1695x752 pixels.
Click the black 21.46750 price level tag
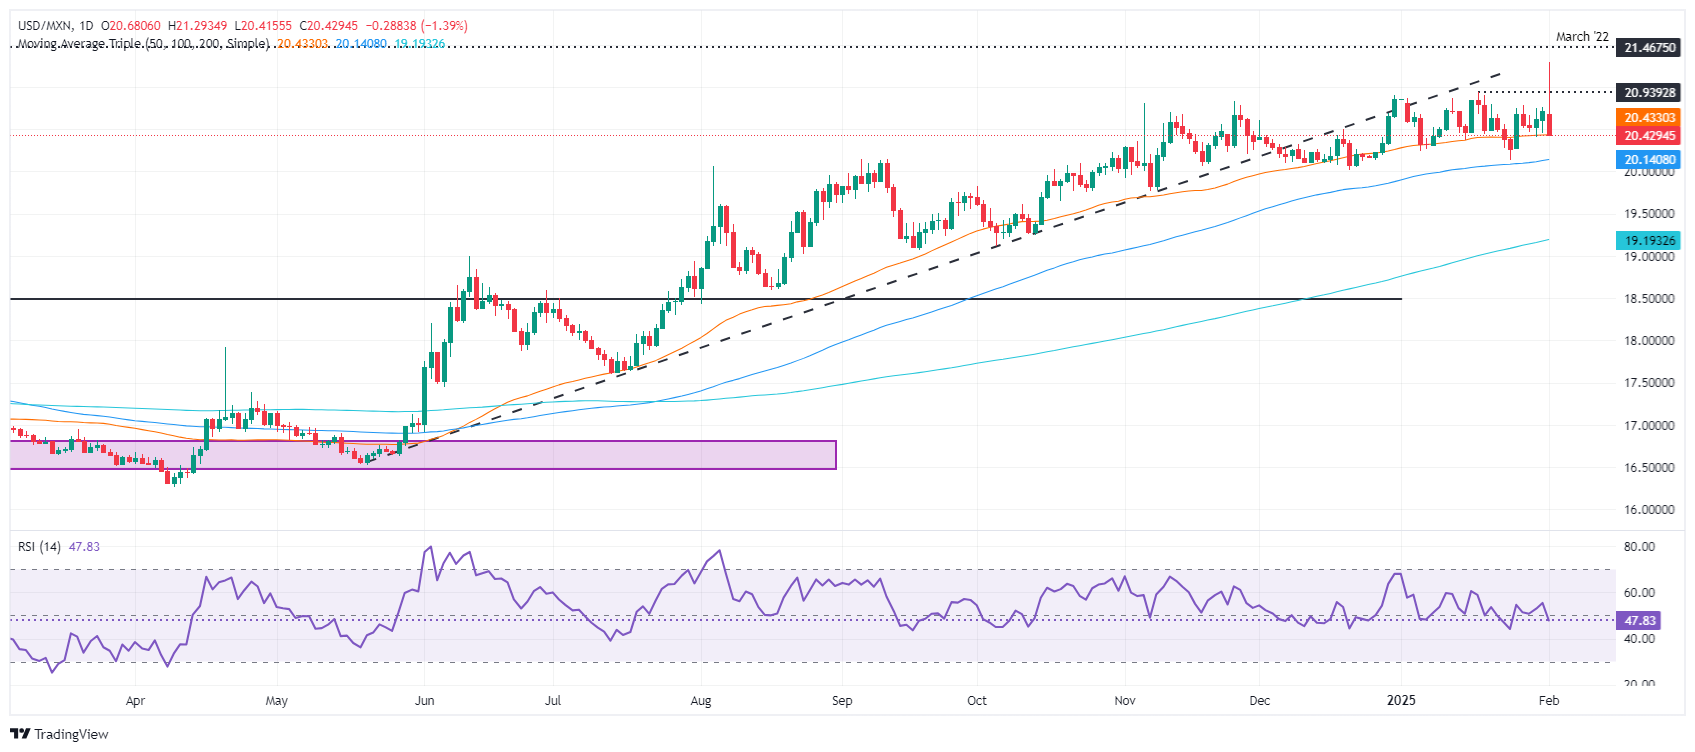(x=1648, y=48)
